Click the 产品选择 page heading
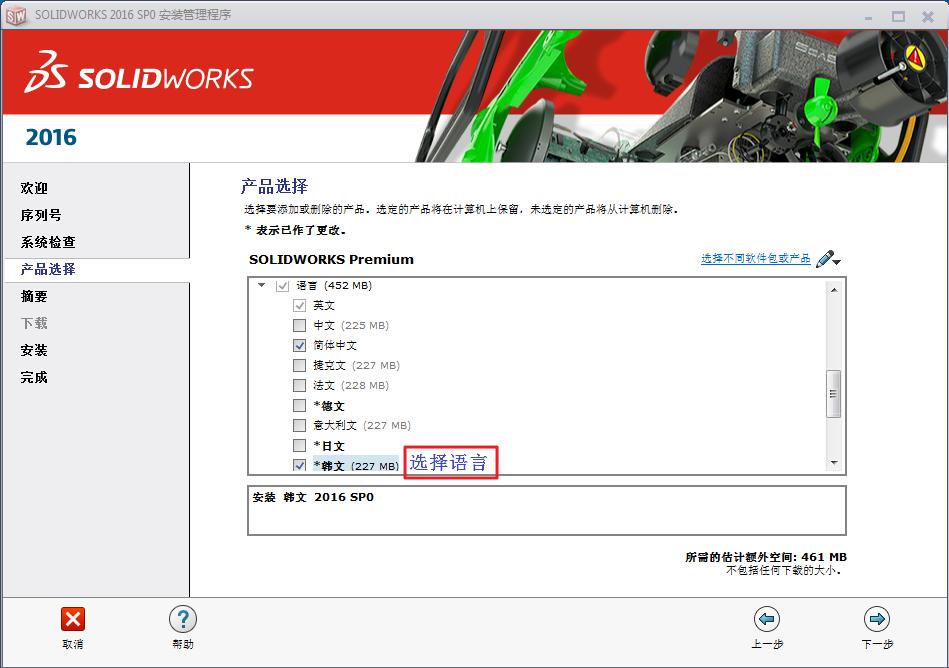This screenshot has width=949, height=668. [274, 186]
